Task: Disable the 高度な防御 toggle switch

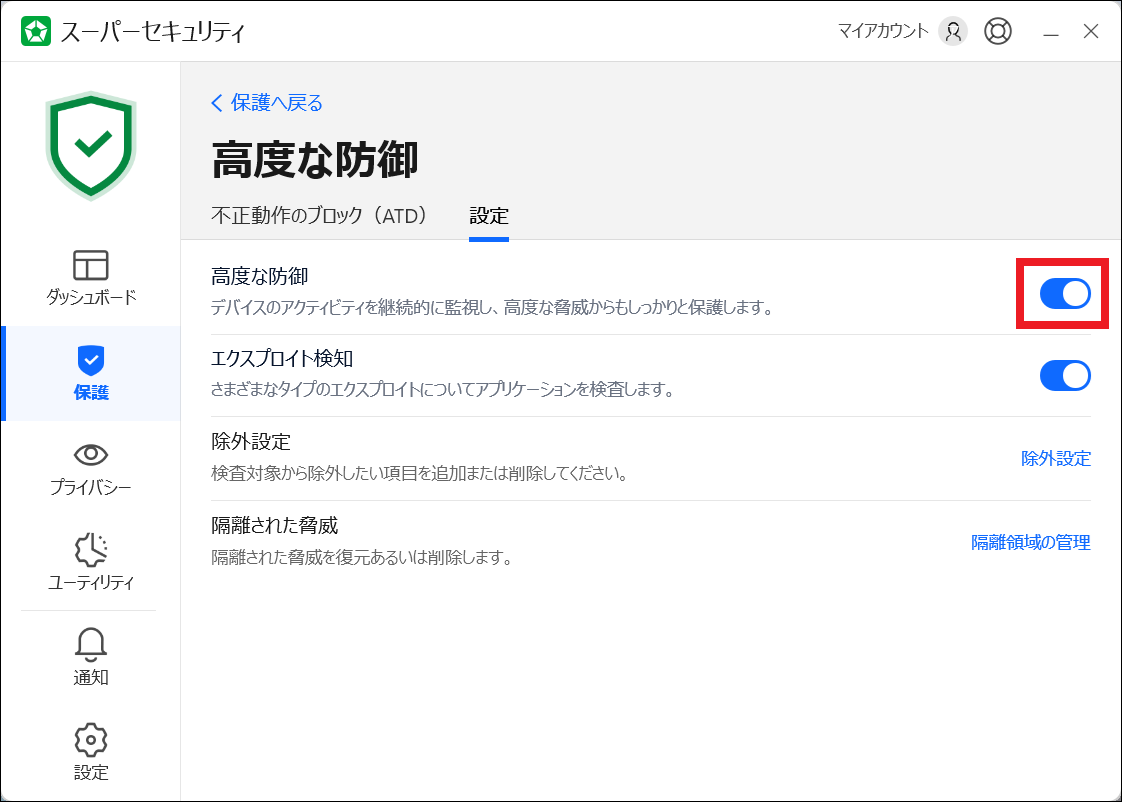Action: click(x=1065, y=293)
